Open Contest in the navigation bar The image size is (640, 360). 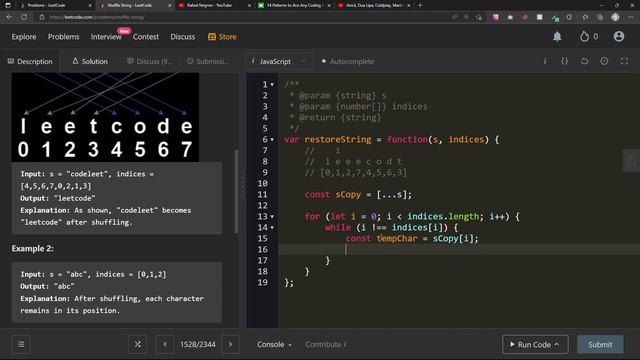146,37
